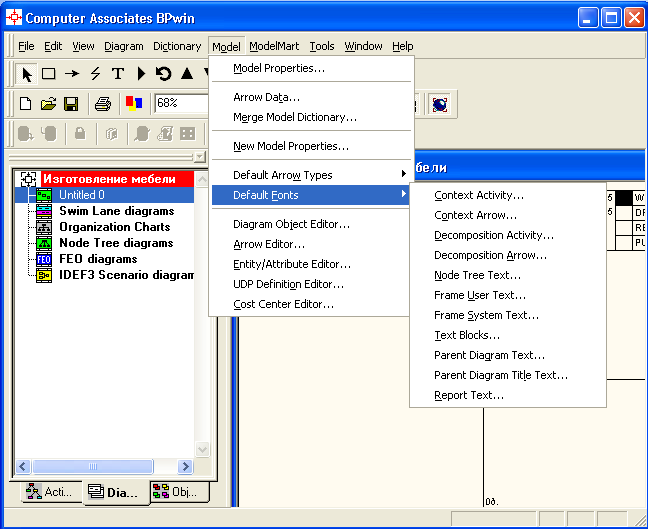Open Arrow Editor from Model menu
The width and height of the screenshot is (648, 529).
click(x=311, y=244)
